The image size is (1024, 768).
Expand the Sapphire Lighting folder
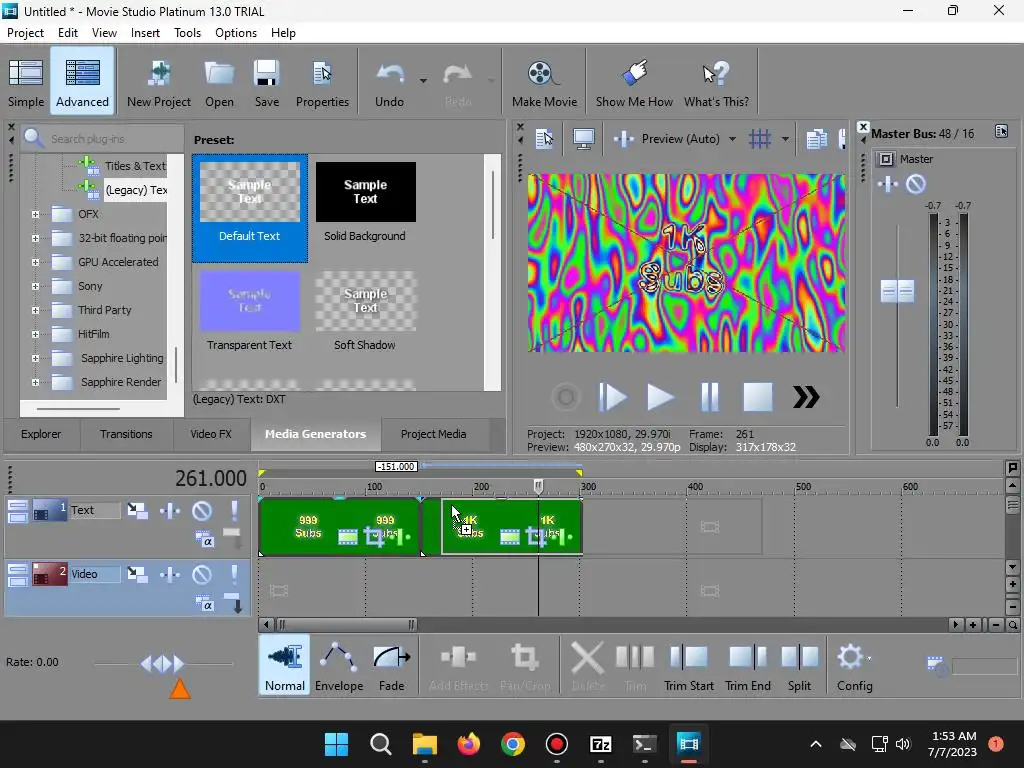35,359
